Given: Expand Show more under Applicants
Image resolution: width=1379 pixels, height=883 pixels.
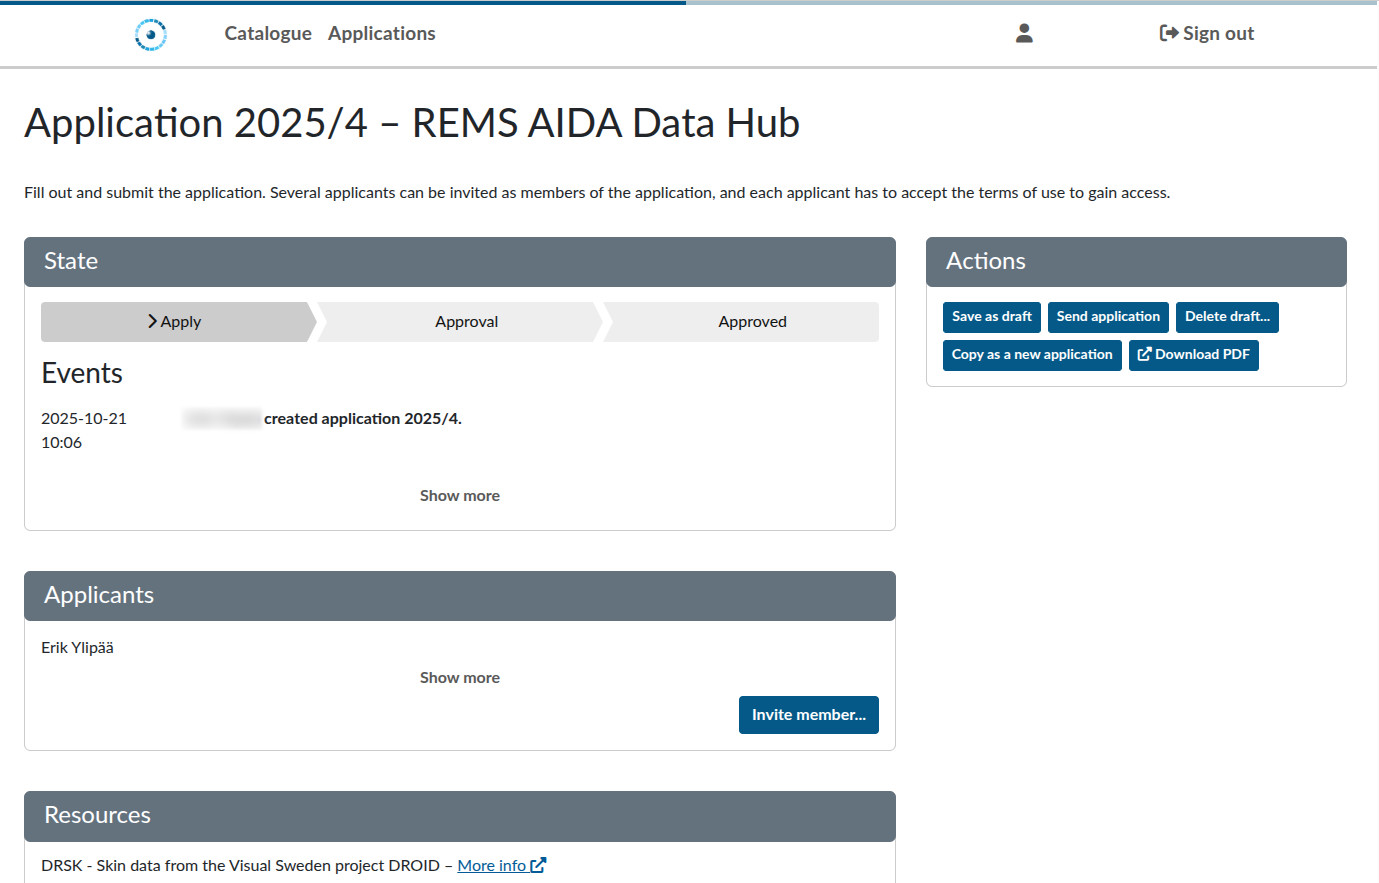Looking at the screenshot, I should click(459, 678).
